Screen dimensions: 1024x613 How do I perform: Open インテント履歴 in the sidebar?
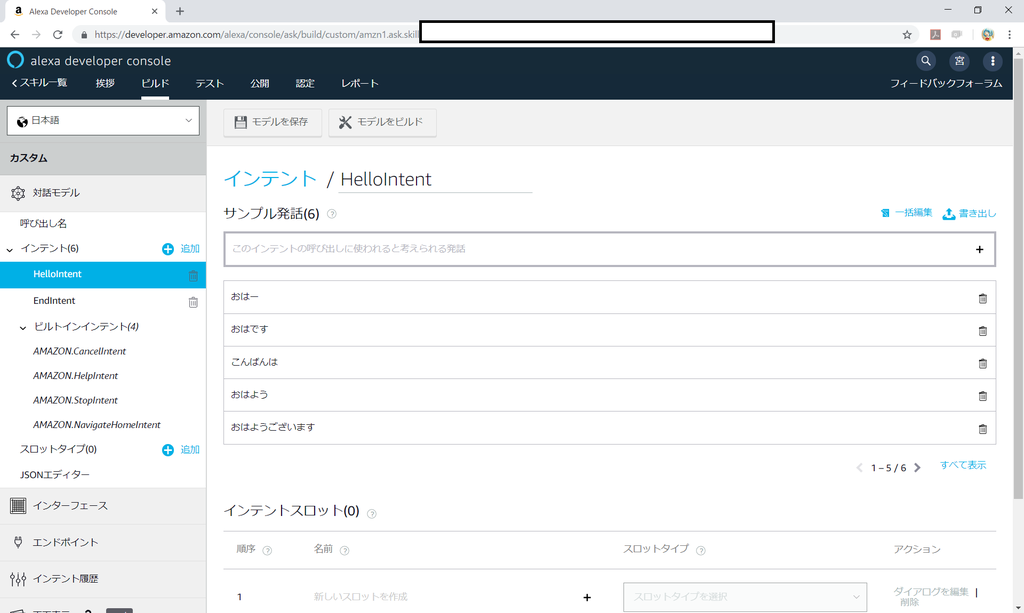pyautogui.click(x=65, y=579)
